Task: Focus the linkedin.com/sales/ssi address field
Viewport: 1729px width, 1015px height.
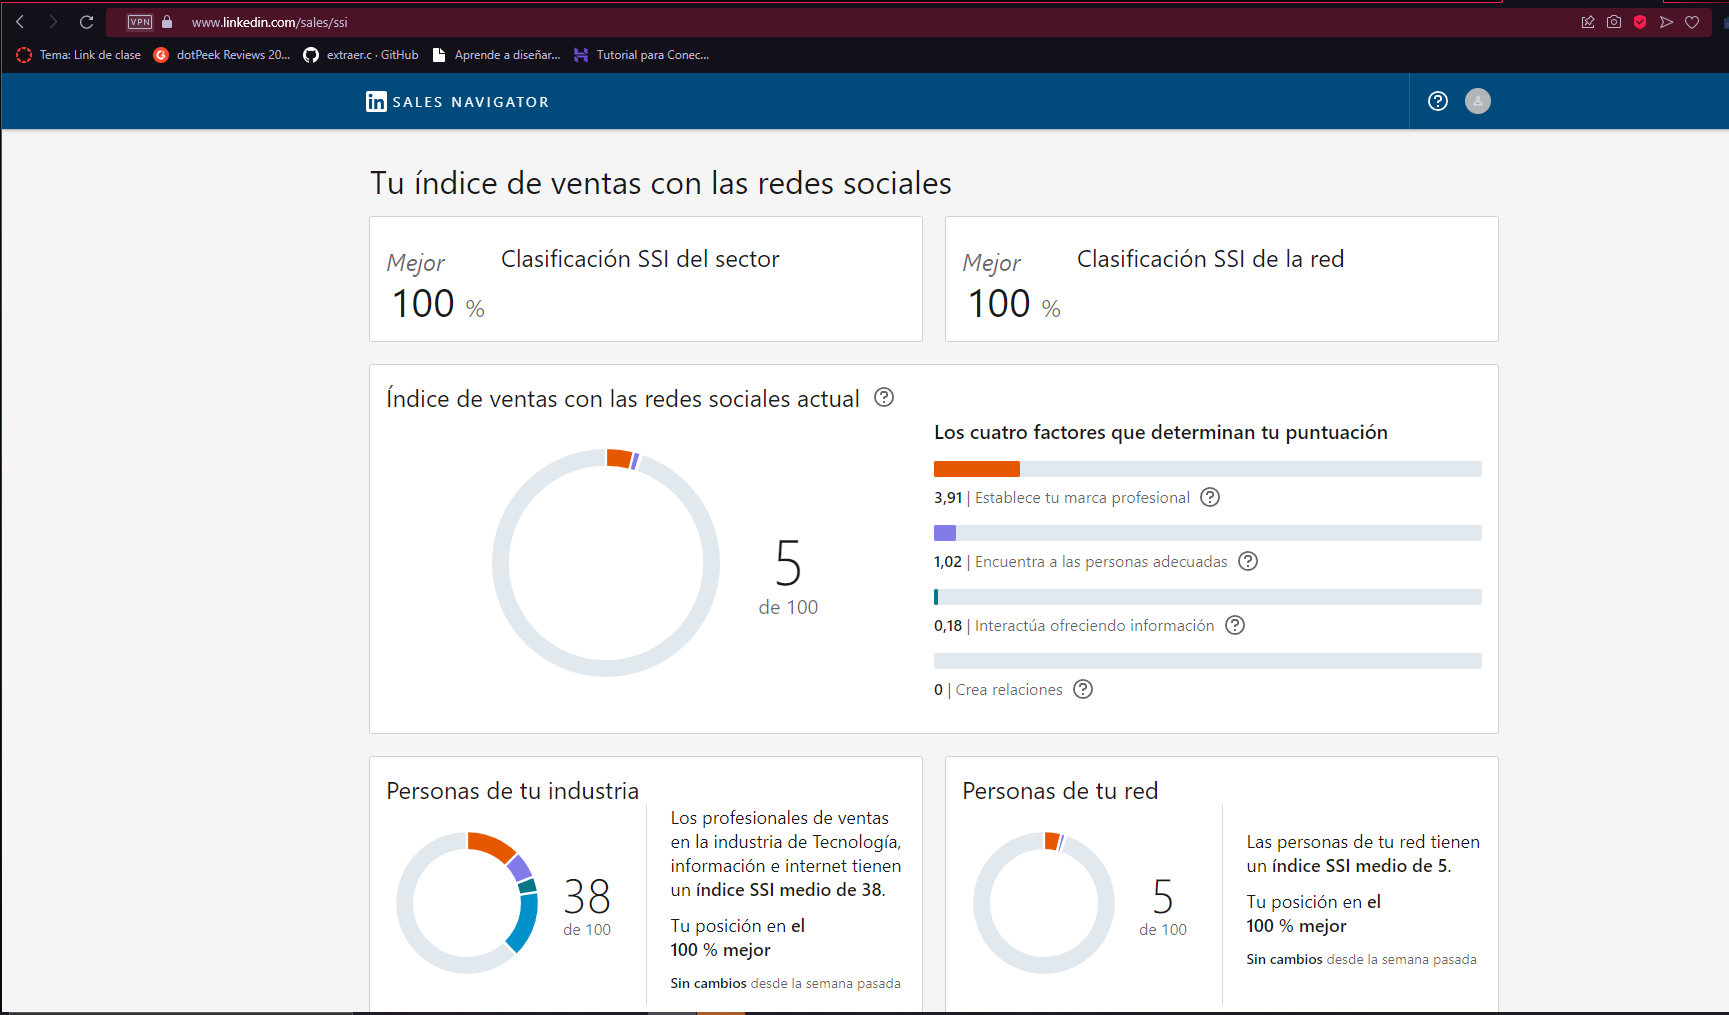Action: pyautogui.click(x=270, y=22)
